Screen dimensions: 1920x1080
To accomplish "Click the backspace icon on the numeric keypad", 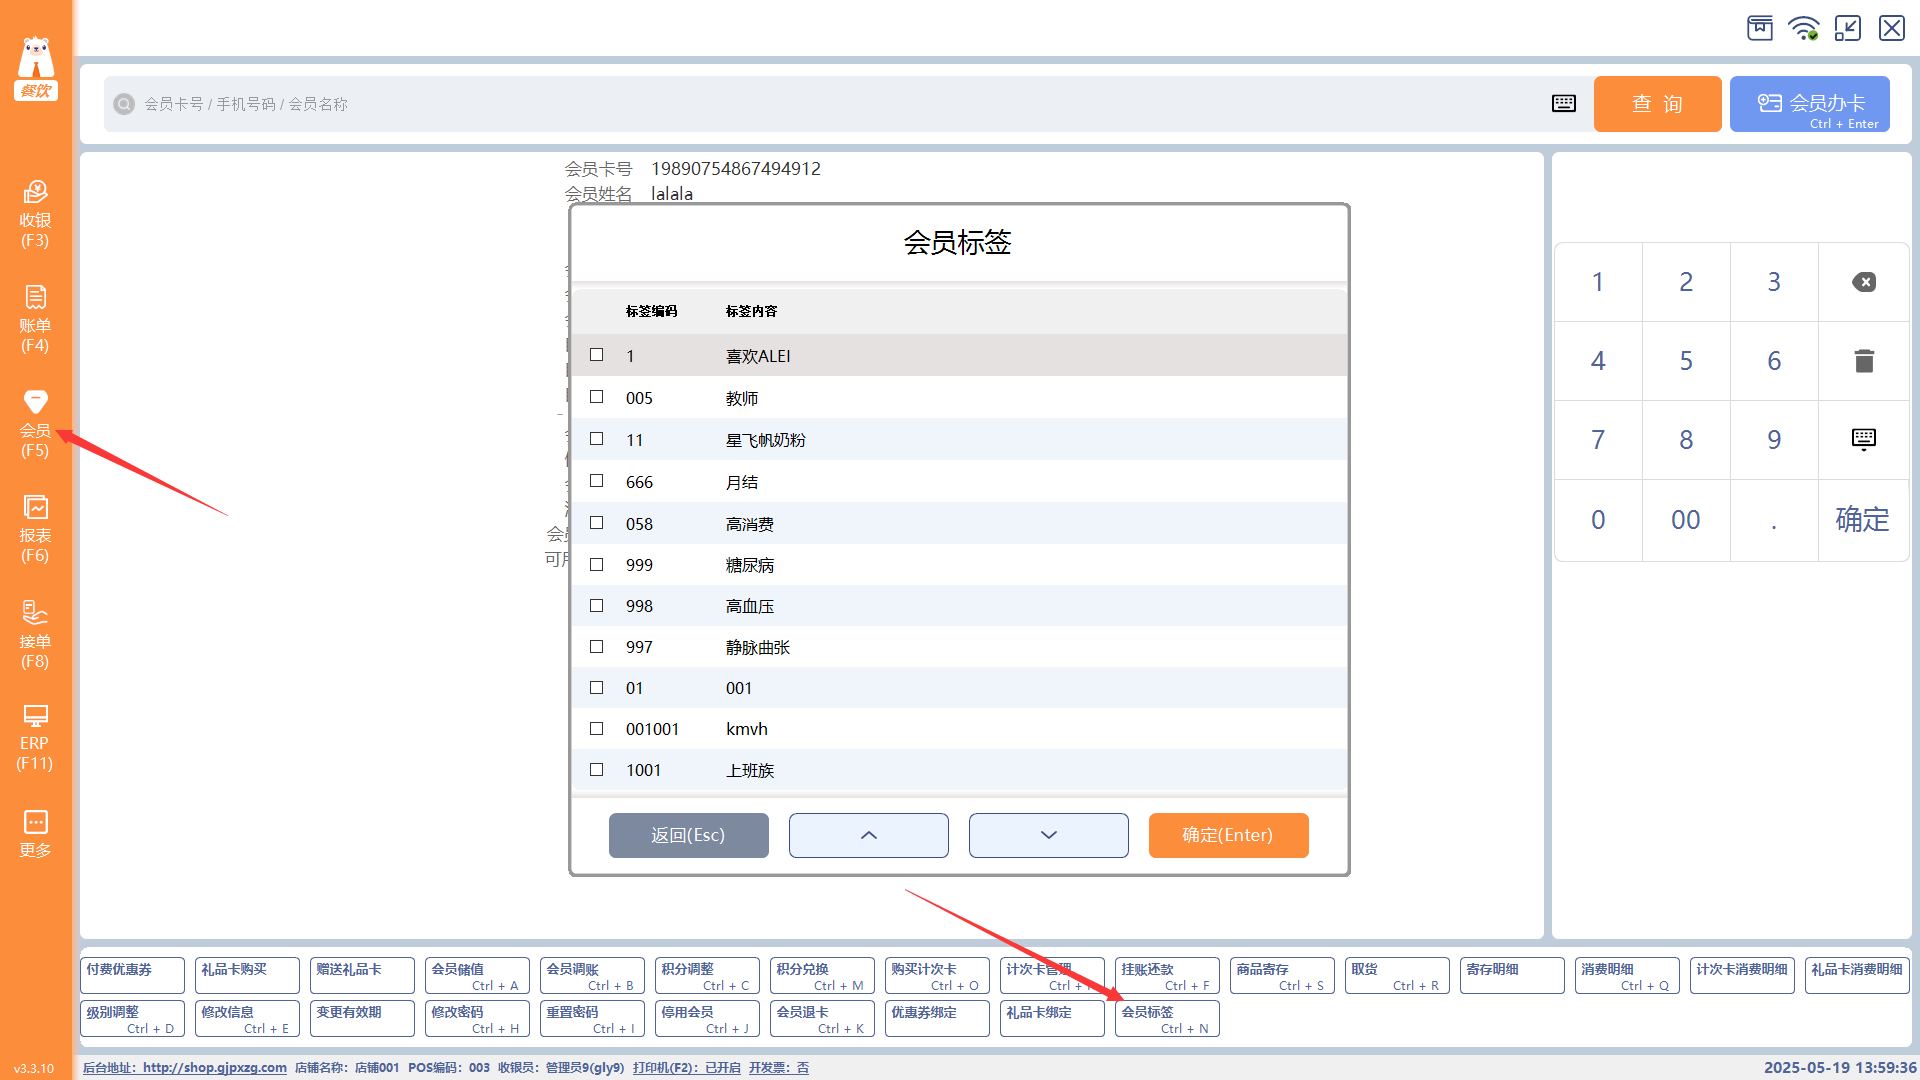I will point(1863,282).
